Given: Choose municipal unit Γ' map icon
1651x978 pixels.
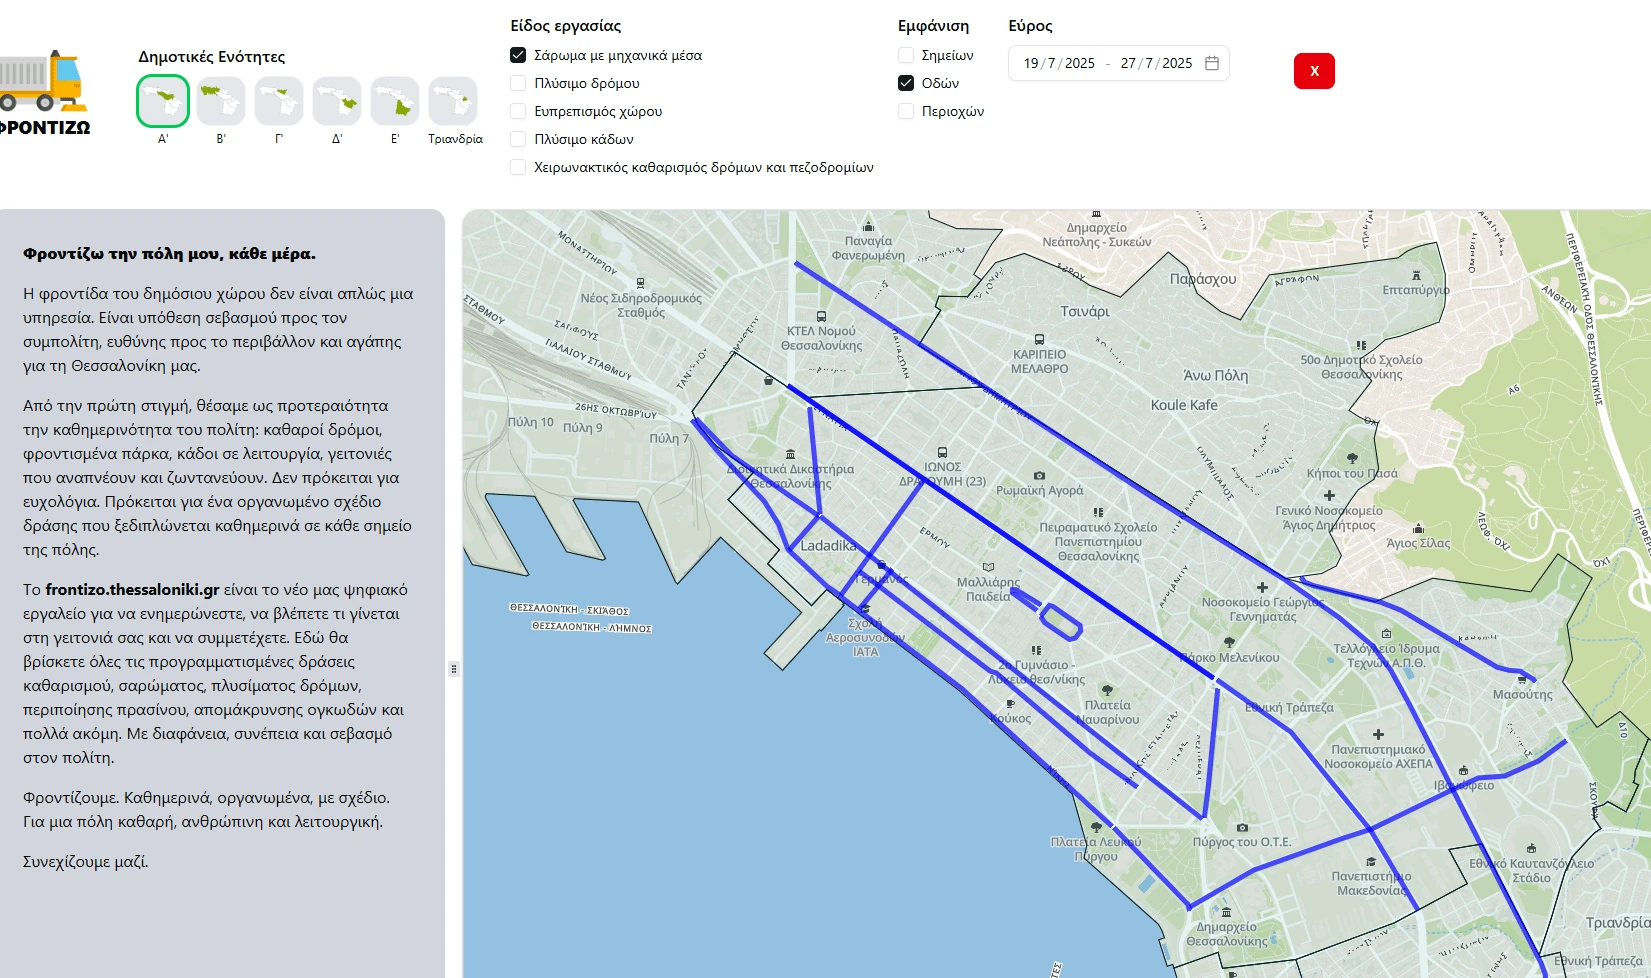Looking at the screenshot, I should (279, 101).
